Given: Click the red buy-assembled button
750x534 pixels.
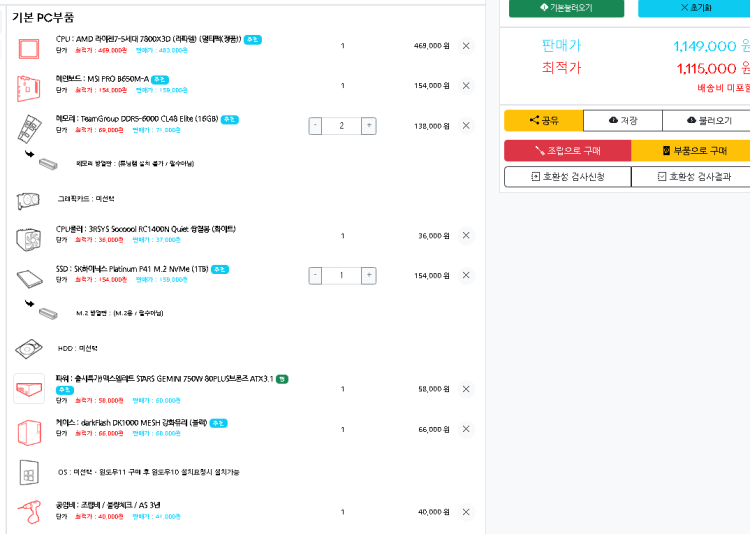Looking at the screenshot, I should click(568, 151).
